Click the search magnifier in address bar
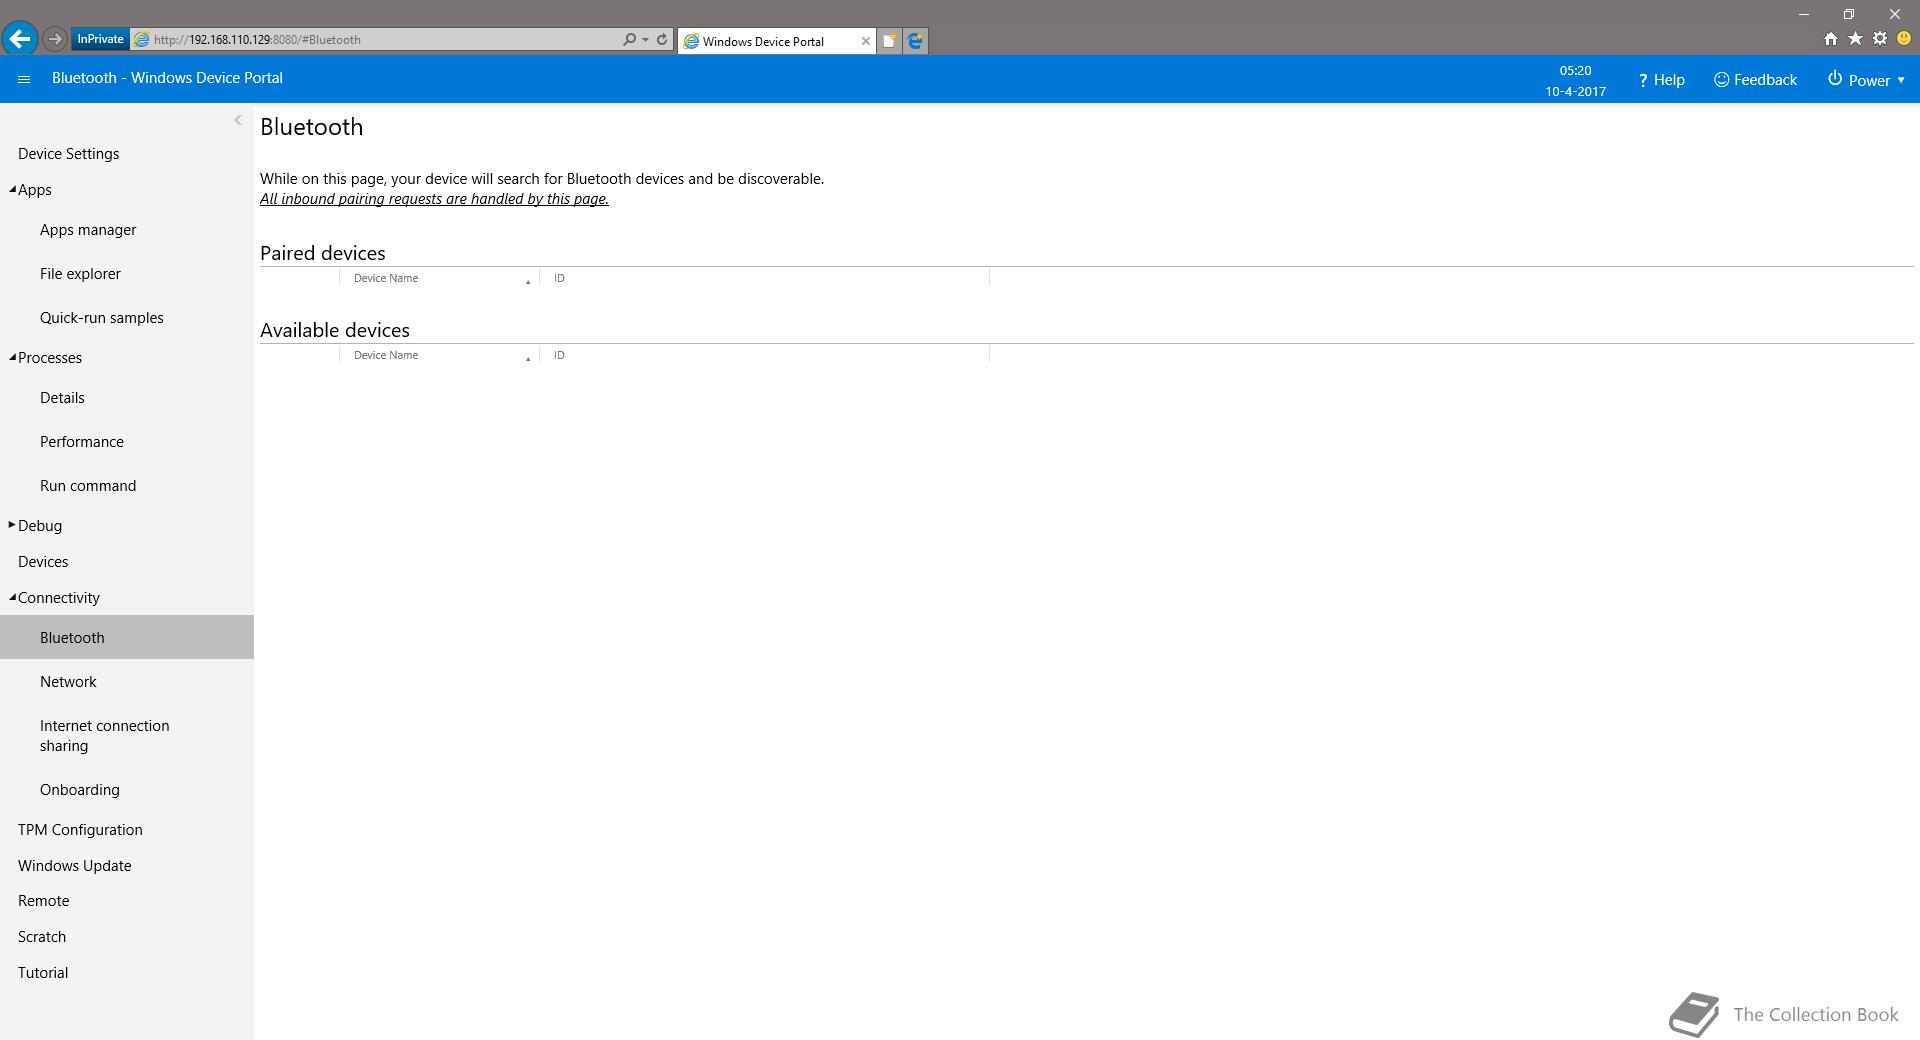The width and height of the screenshot is (1920, 1040). point(629,40)
